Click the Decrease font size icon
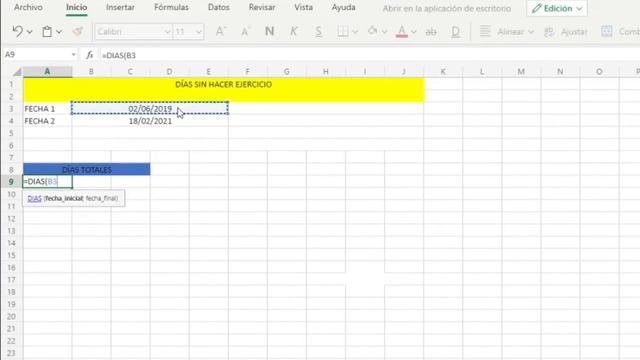This screenshot has height=360, width=640. [x=245, y=31]
